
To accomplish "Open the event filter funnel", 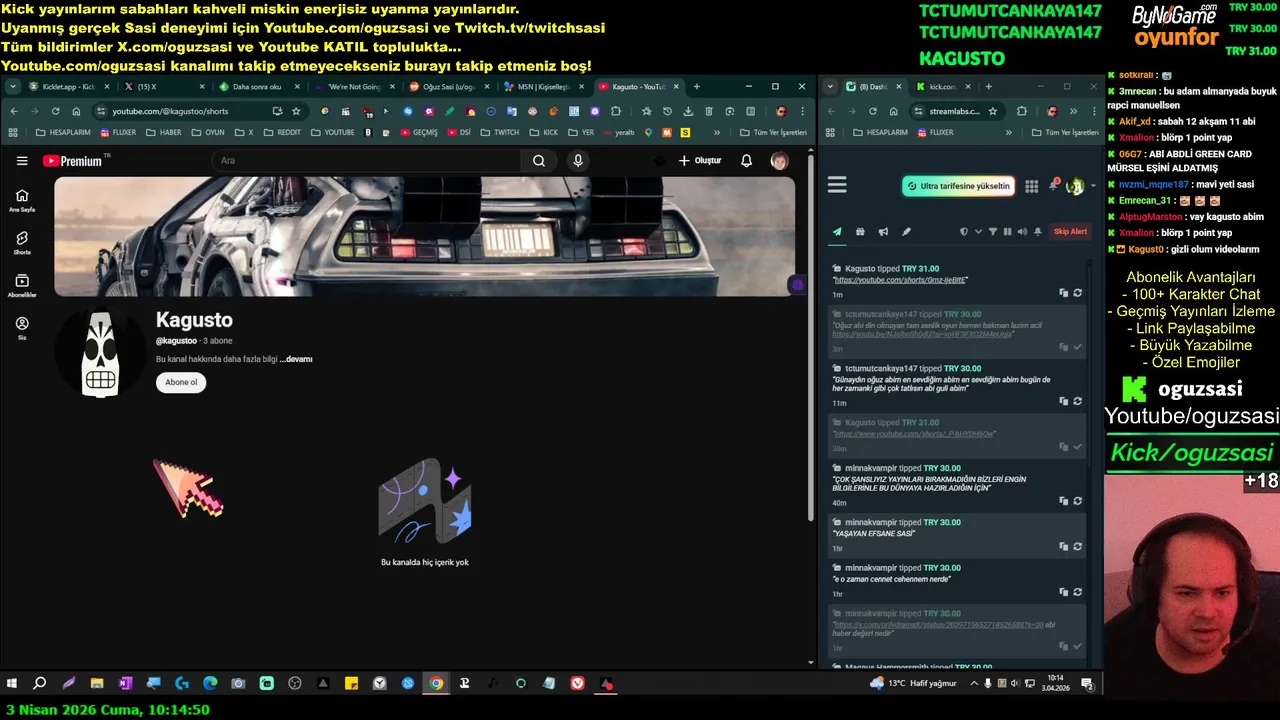I will [993, 232].
